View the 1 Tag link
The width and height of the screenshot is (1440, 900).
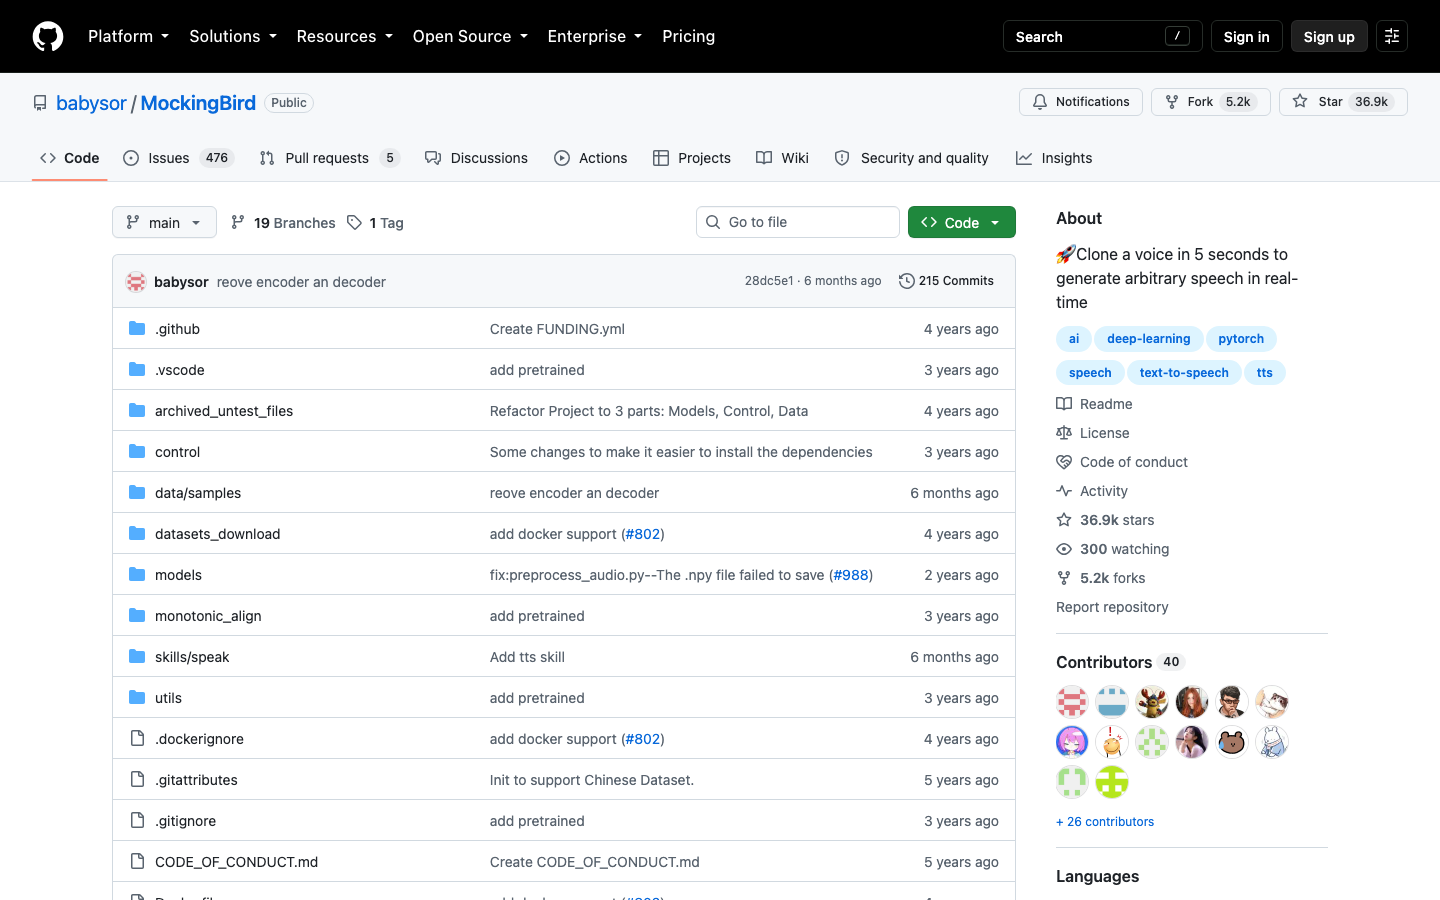pyautogui.click(x=375, y=223)
